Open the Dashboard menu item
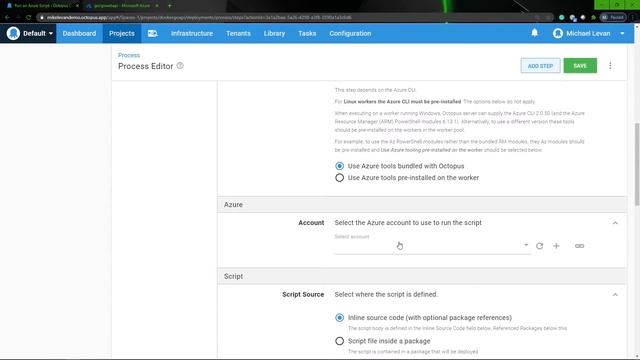The width and height of the screenshot is (640, 360). pyautogui.click(x=79, y=33)
